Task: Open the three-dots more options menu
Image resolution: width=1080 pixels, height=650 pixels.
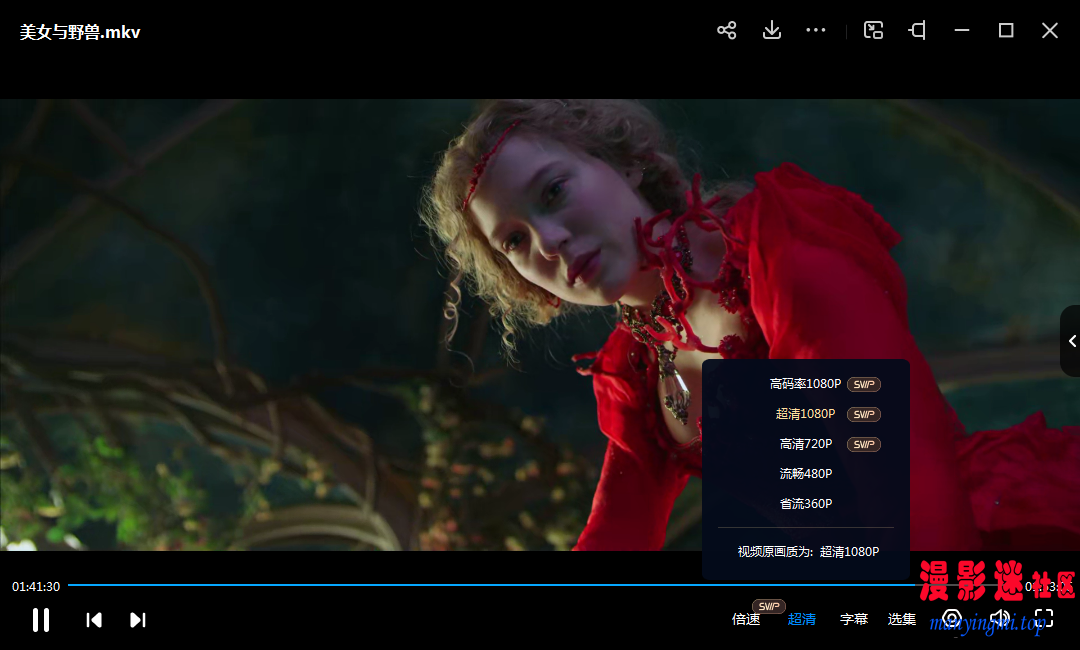Action: click(816, 30)
